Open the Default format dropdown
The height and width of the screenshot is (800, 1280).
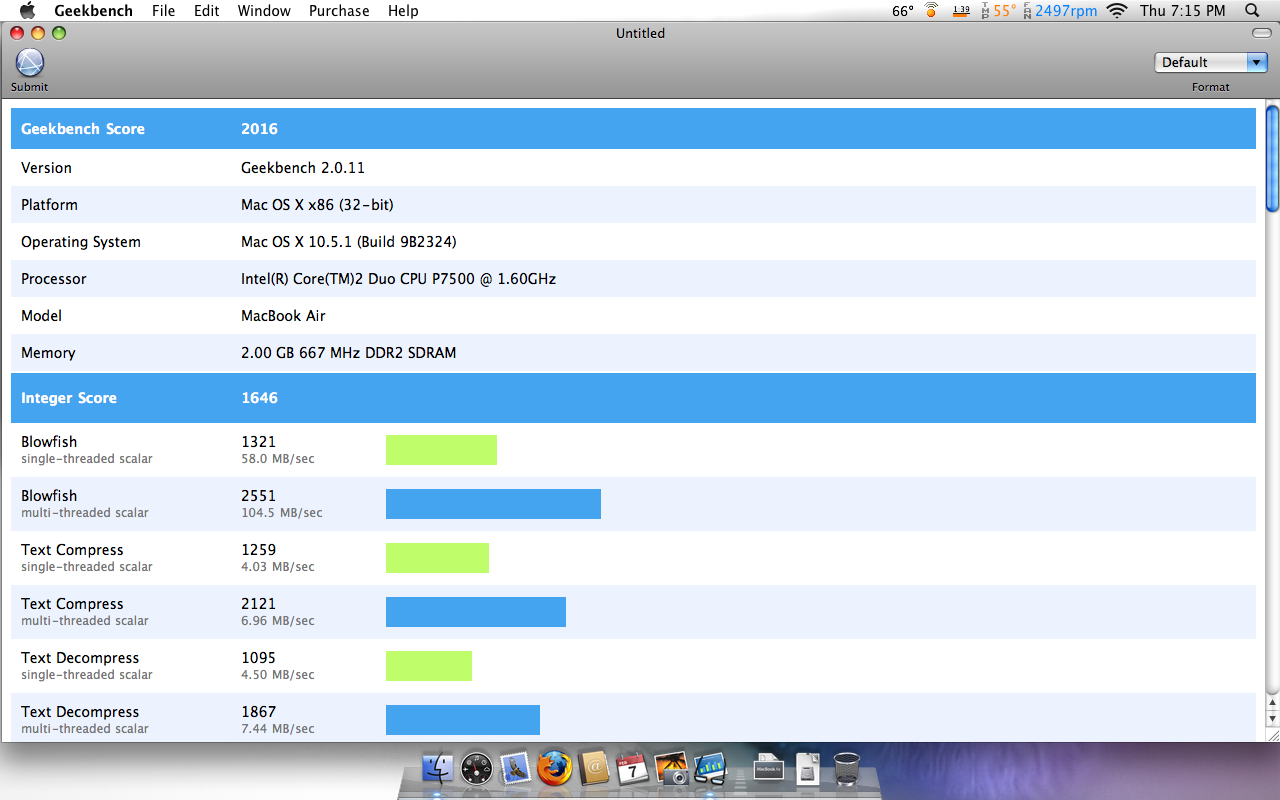click(x=1211, y=62)
